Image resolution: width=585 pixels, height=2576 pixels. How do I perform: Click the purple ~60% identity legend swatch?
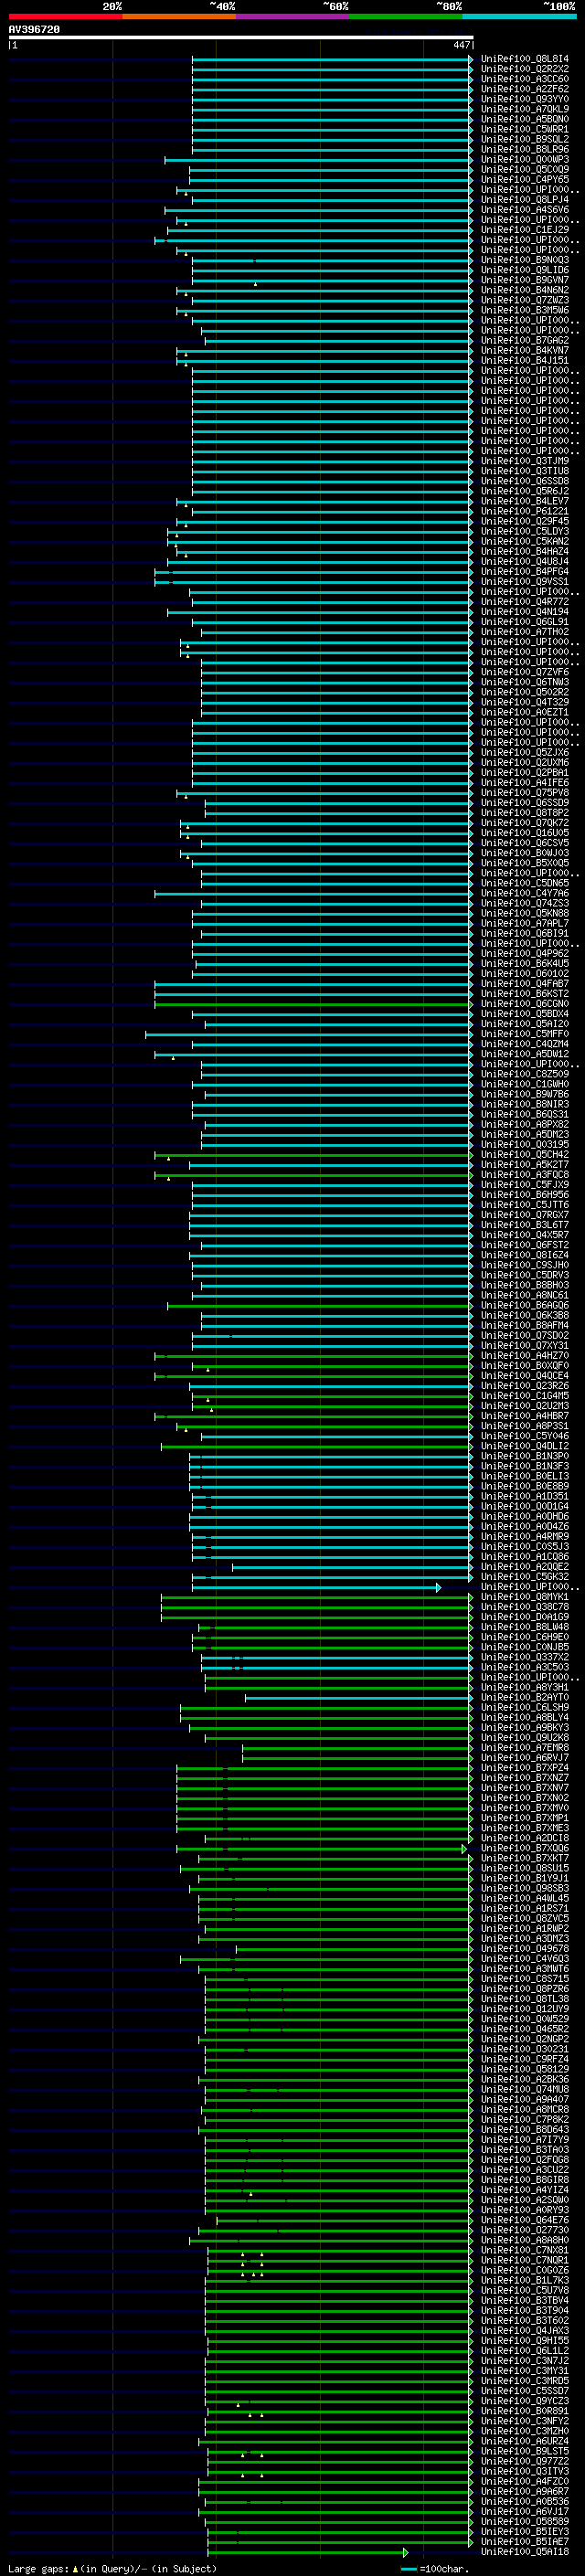(x=293, y=16)
